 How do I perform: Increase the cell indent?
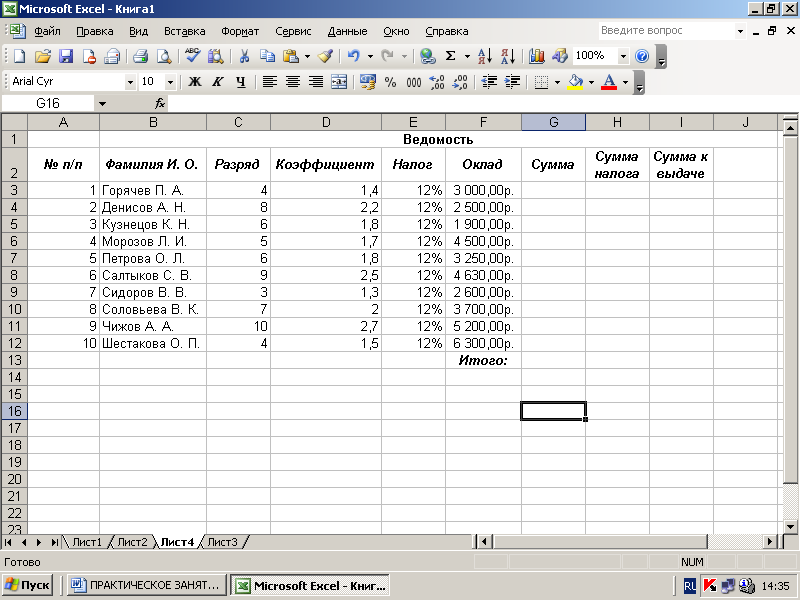pyautogui.click(x=512, y=82)
